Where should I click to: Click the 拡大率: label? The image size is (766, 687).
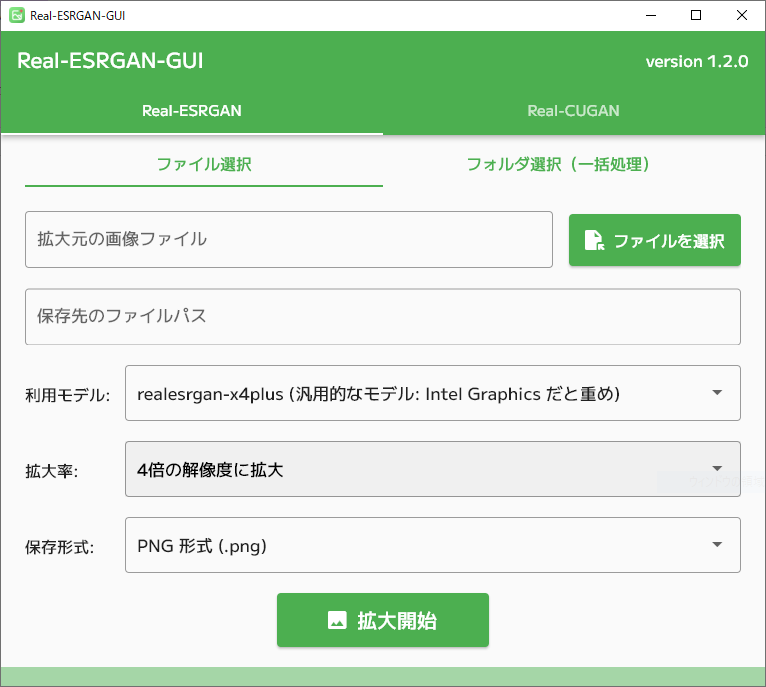tap(52, 472)
